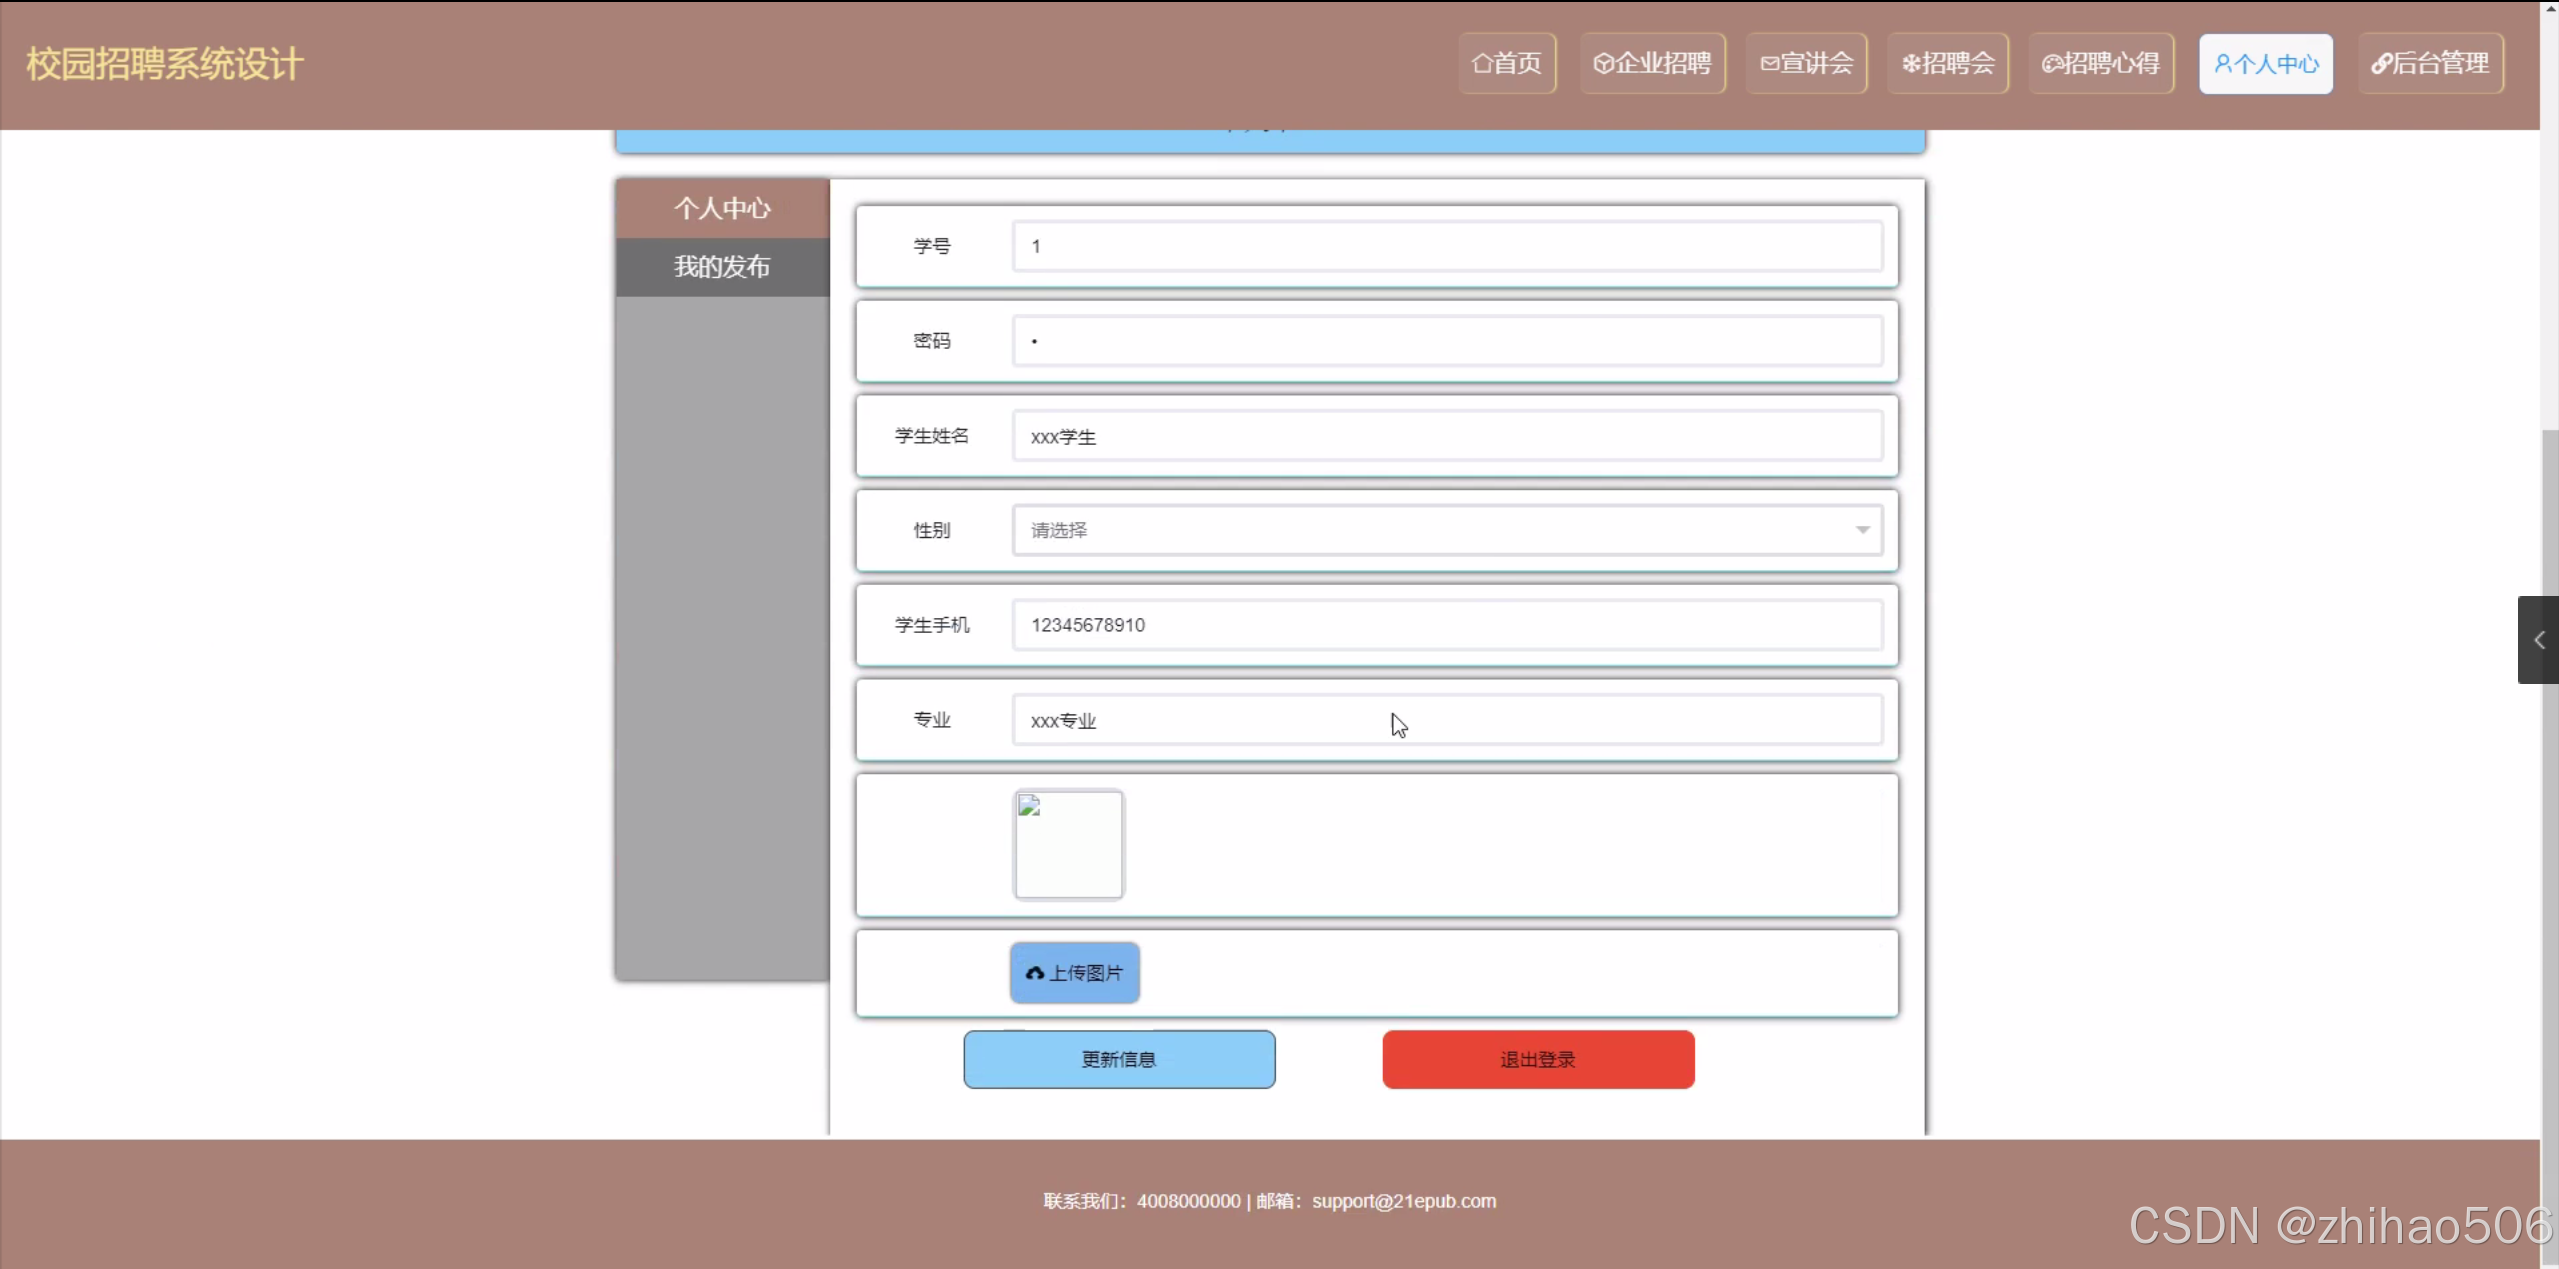Click the cube icon in 企业招聘
The height and width of the screenshot is (1269, 2559).
click(x=1604, y=64)
